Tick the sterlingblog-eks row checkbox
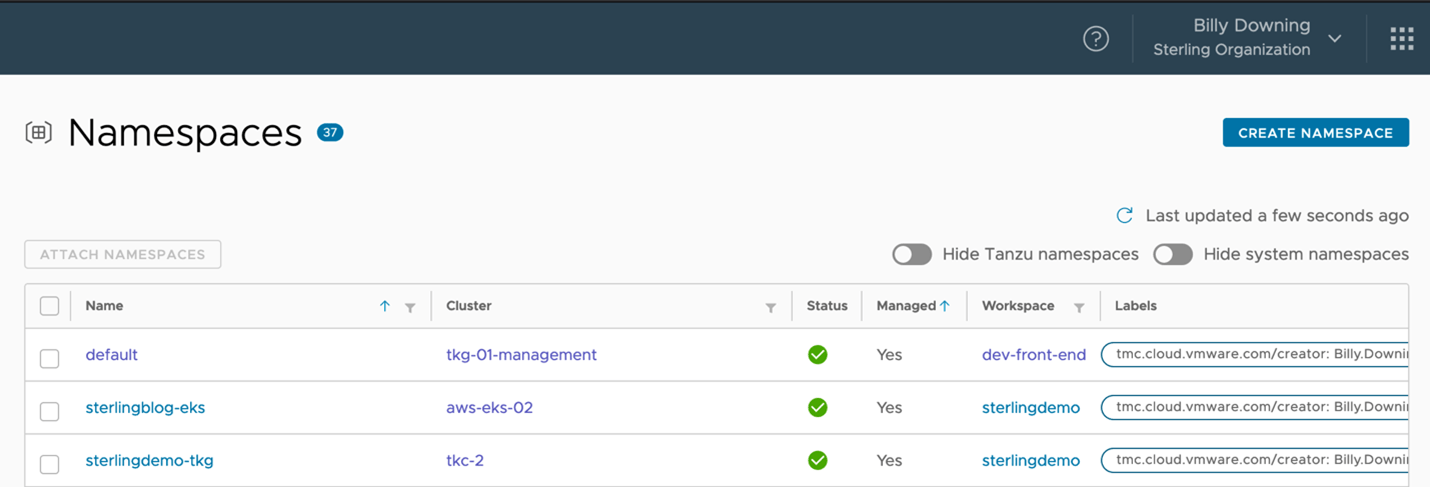Image resolution: width=1430 pixels, height=487 pixels. [x=49, y=411]
